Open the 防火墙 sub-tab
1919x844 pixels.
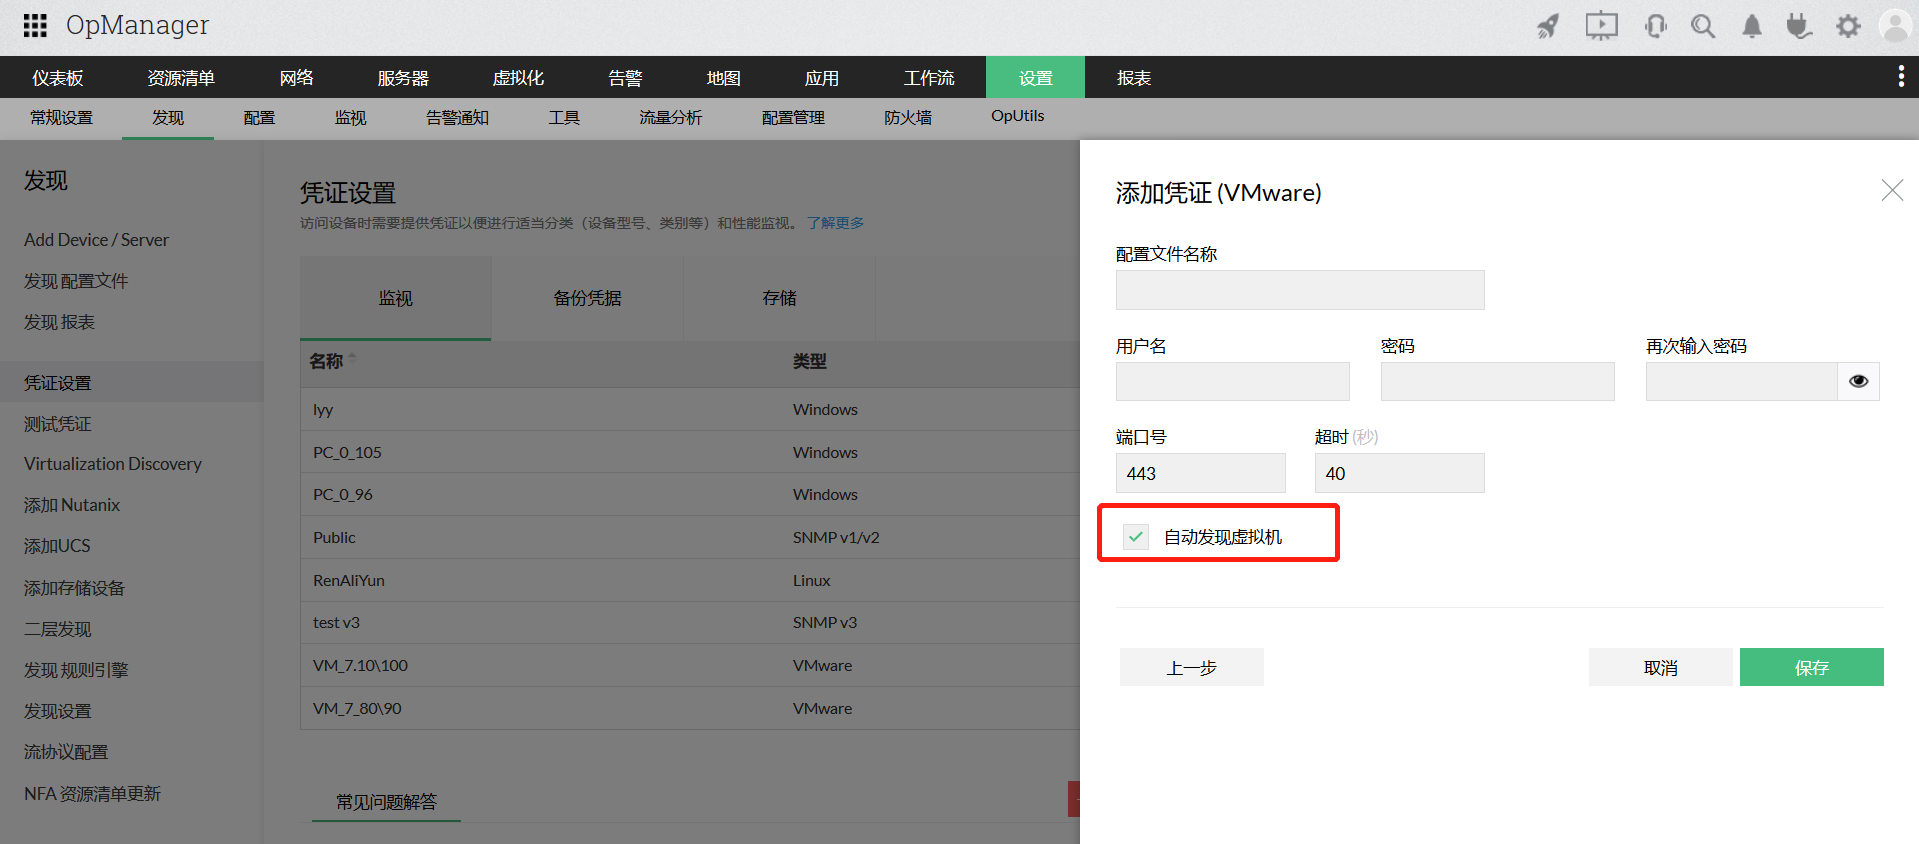coord(908,118)
